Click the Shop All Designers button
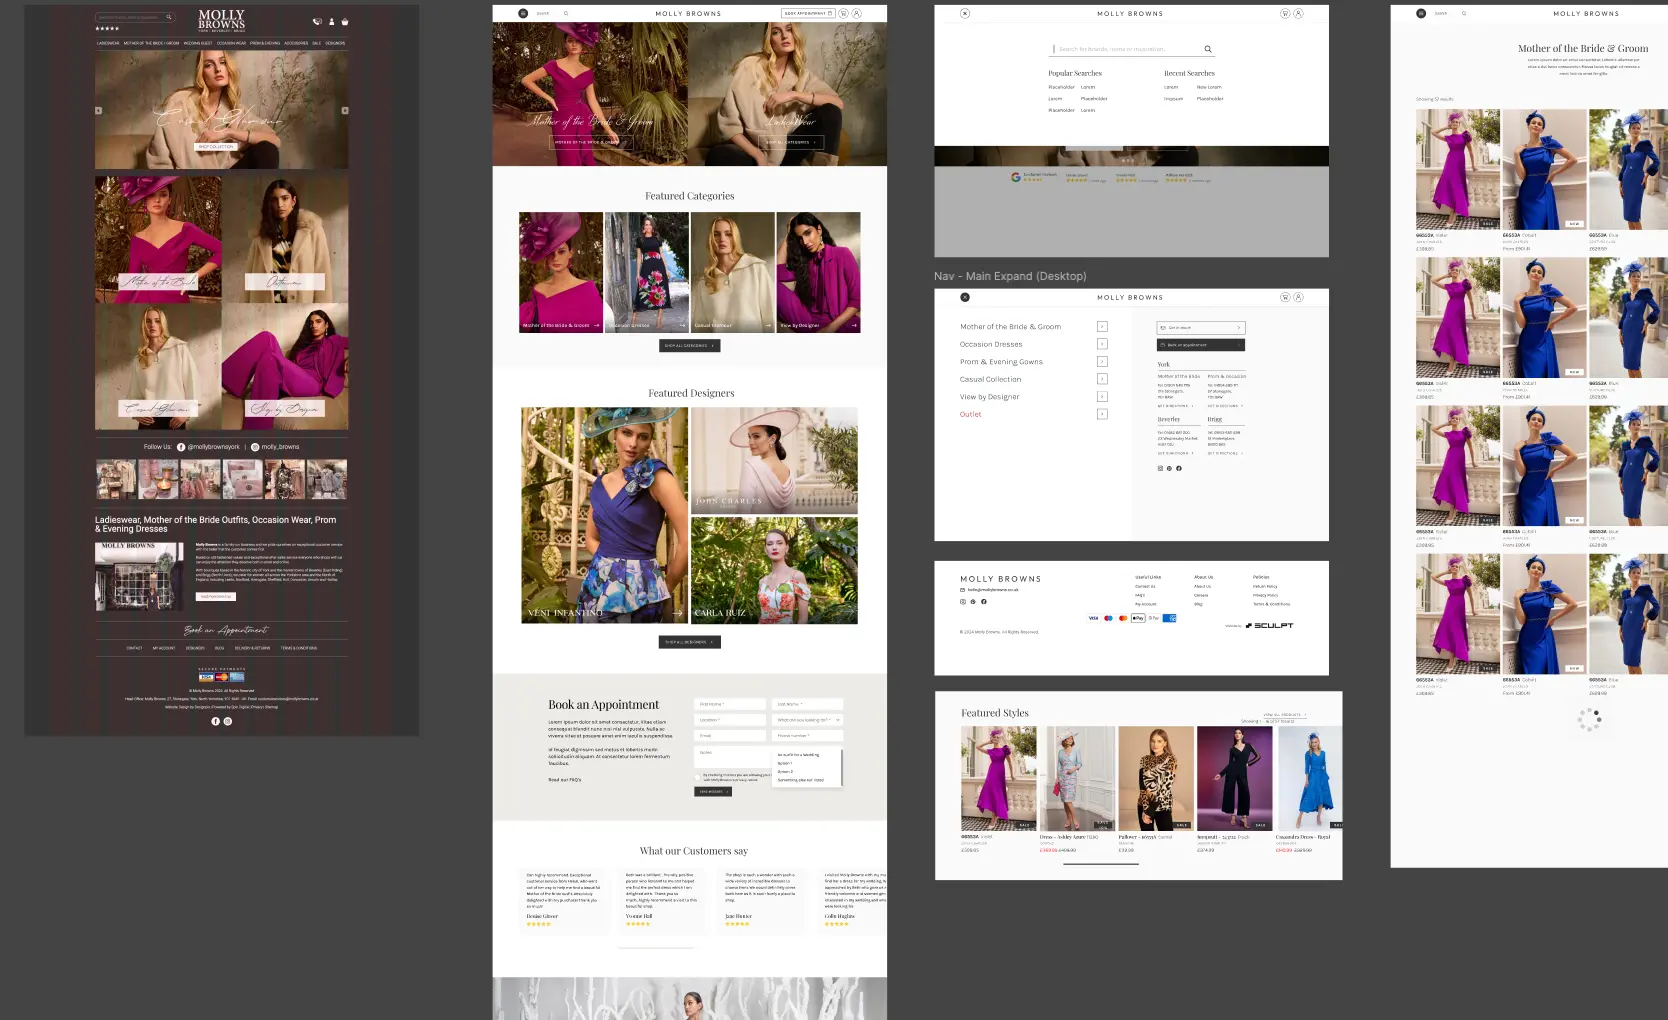This screenshot has height=1020, width=1668. click(x=689, y=642)
